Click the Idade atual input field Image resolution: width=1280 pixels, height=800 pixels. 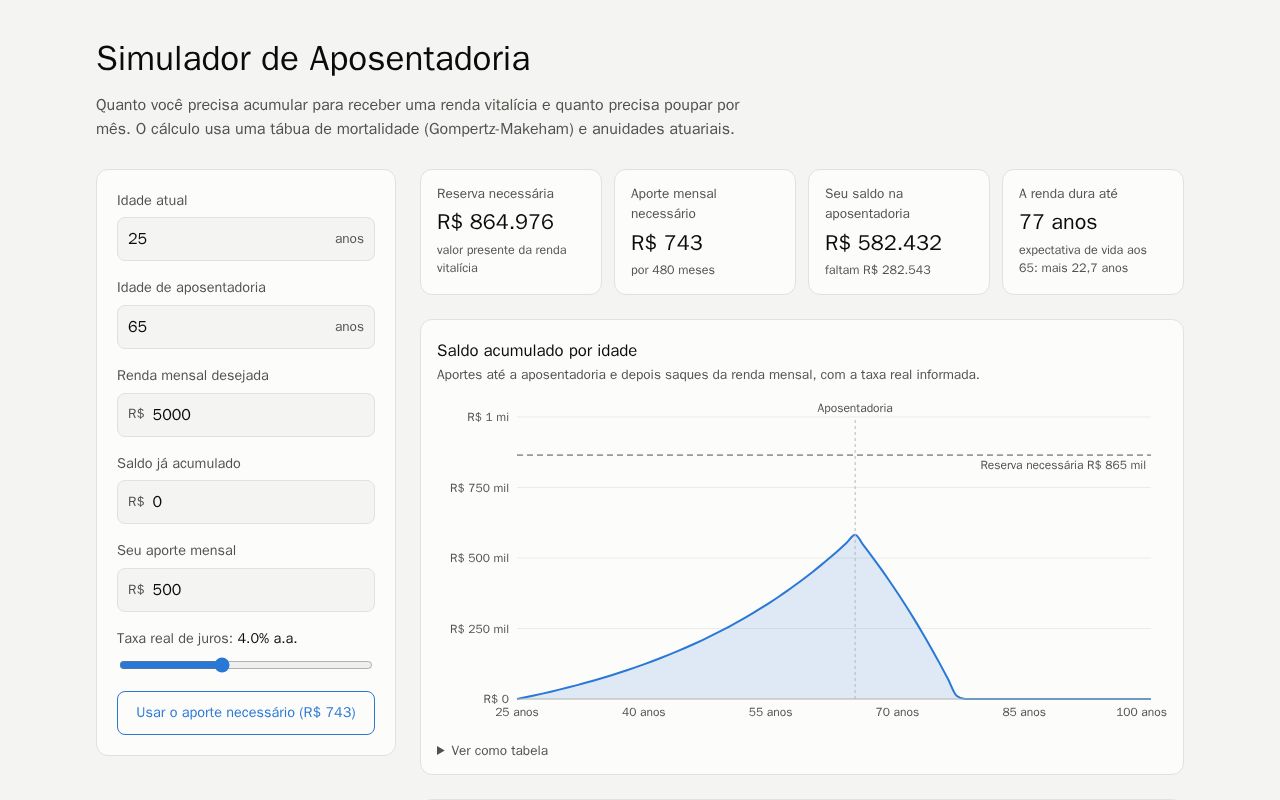tap(245, 239)
